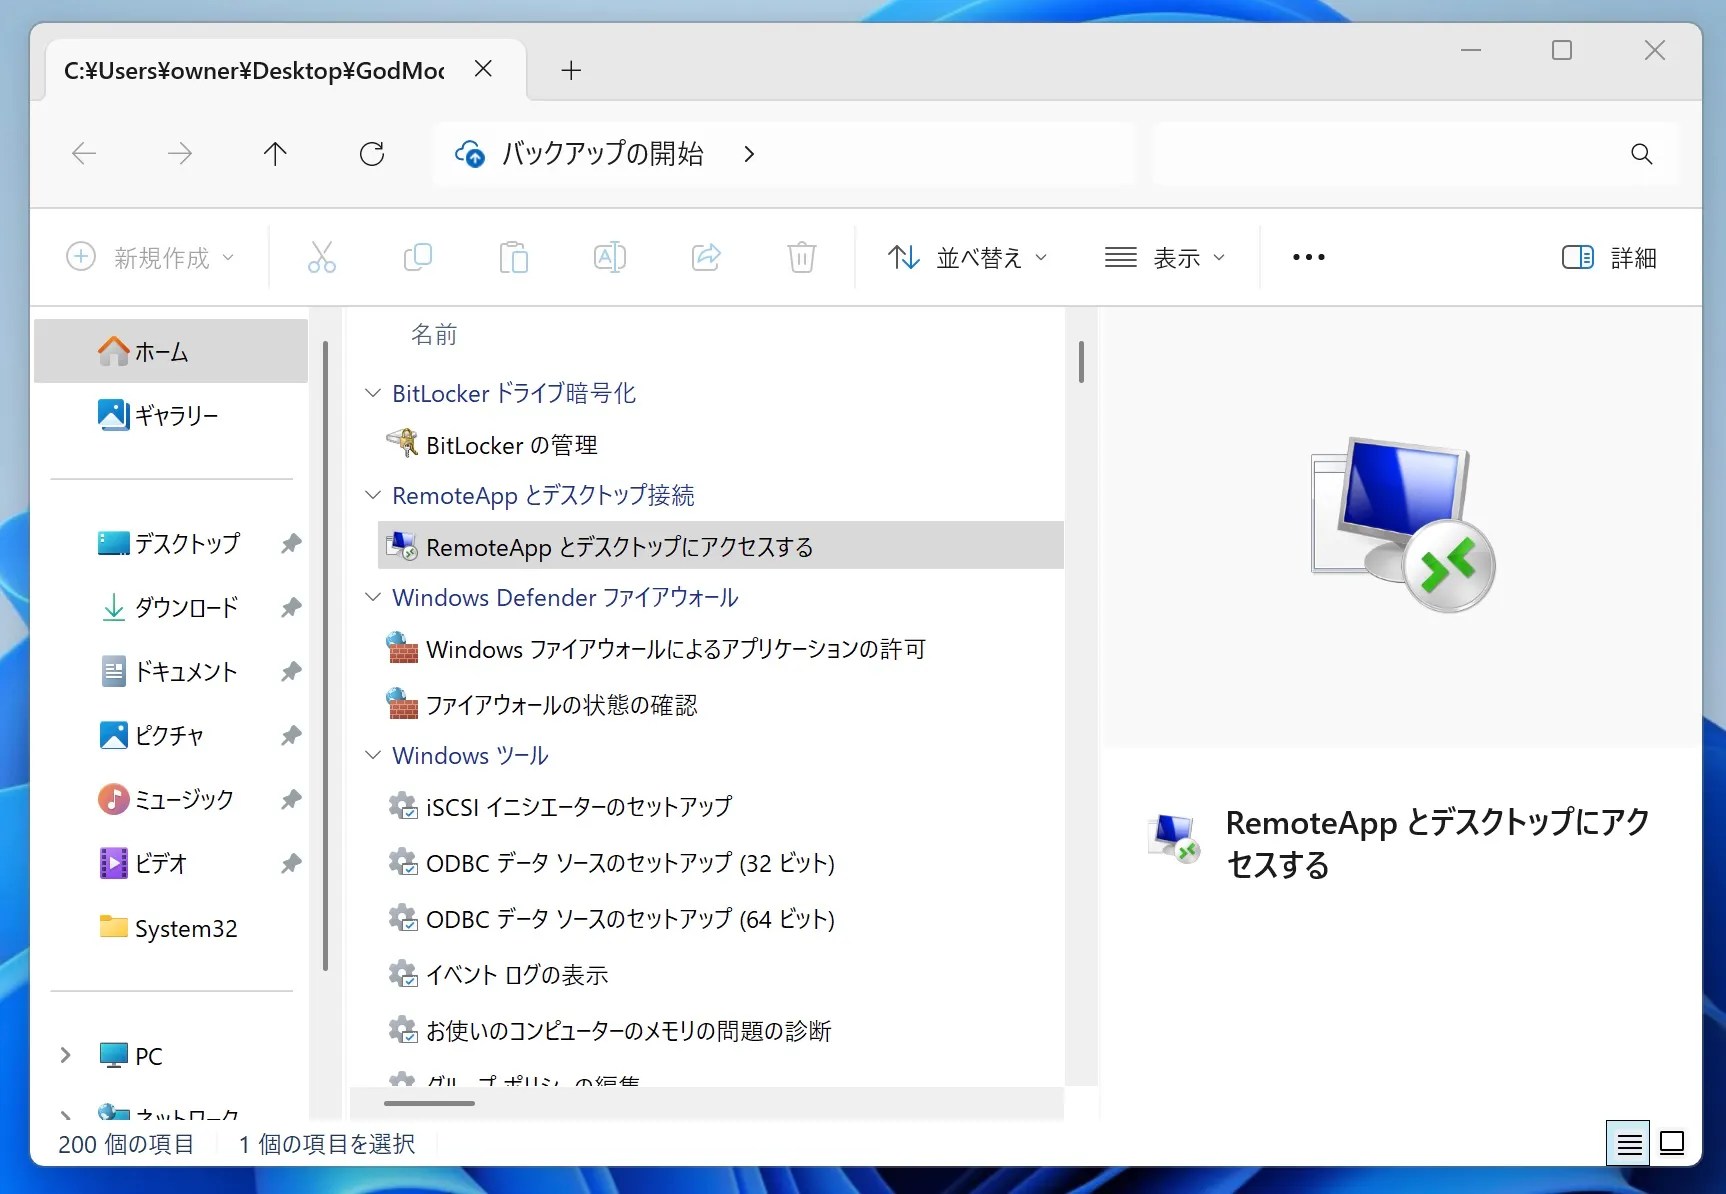This screenshot has height=1194, width=1726.
Task: Click the RemoteApp とデスクトップにアクセスする item icon
Action: (x=403, y=546)
